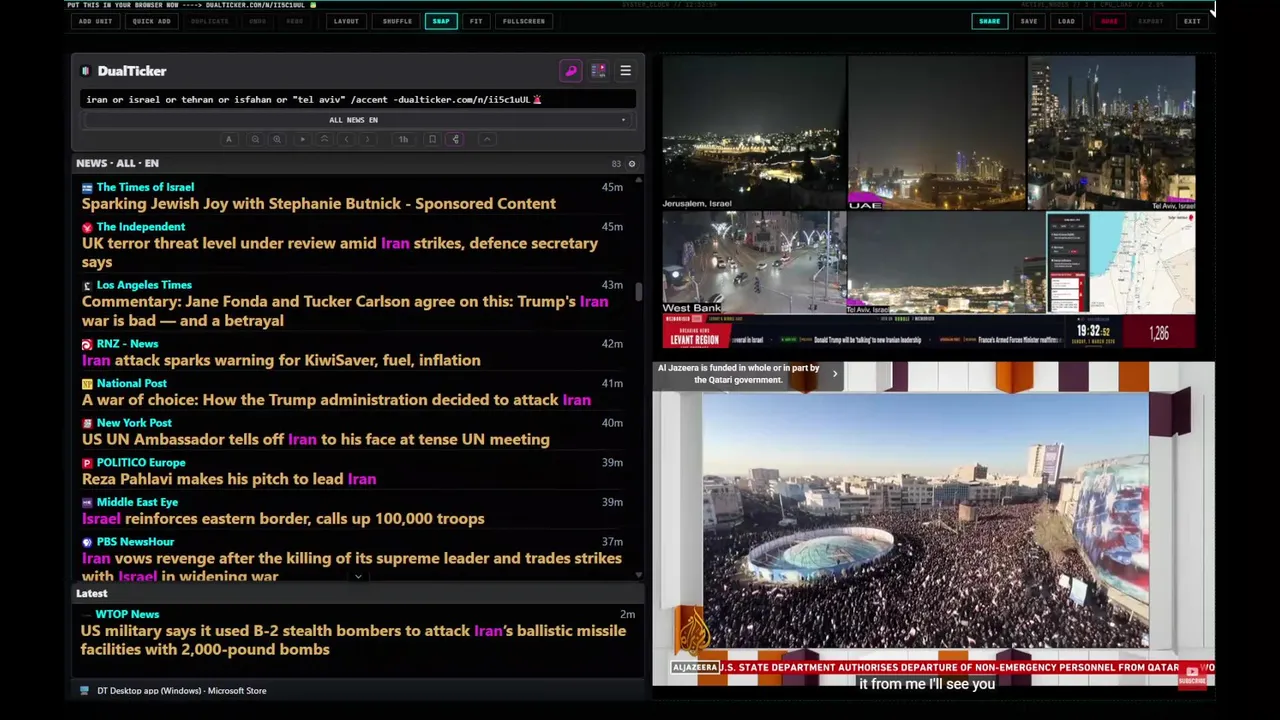Click the 83 item count label
Image resolution: width=1280 pixels, height=720 pixels.
point(616,163)
